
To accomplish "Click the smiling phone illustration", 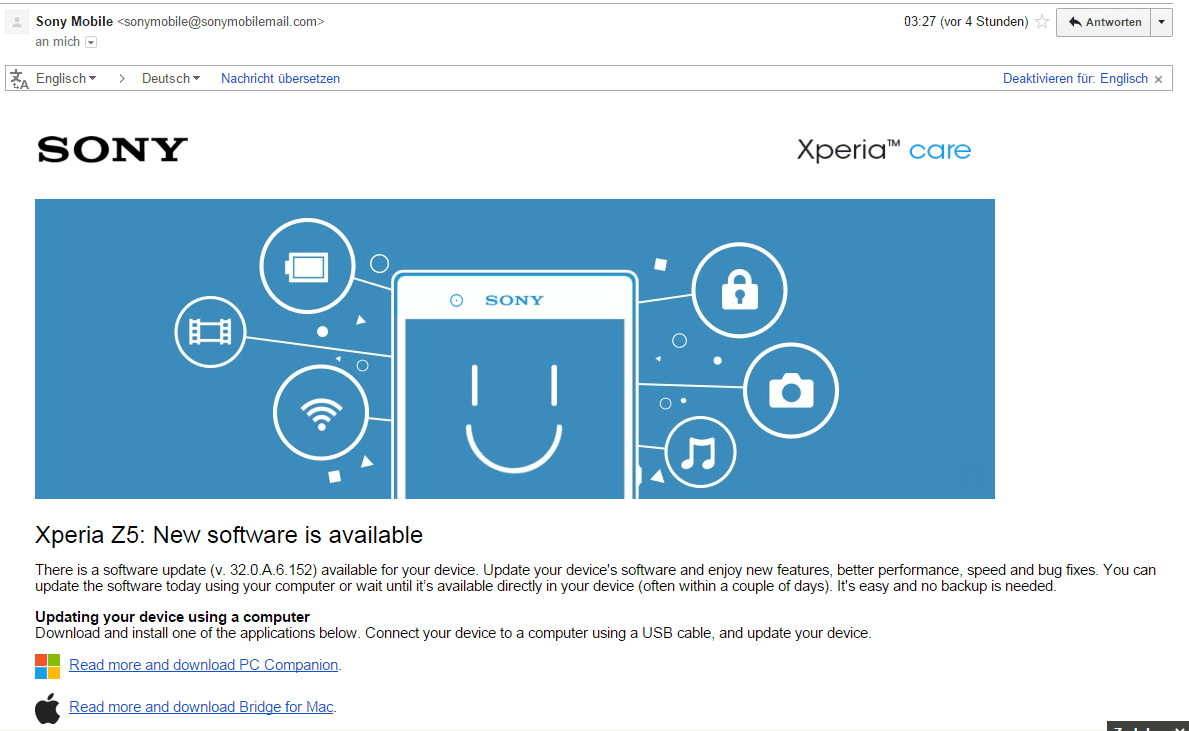I will click(515, 384).
